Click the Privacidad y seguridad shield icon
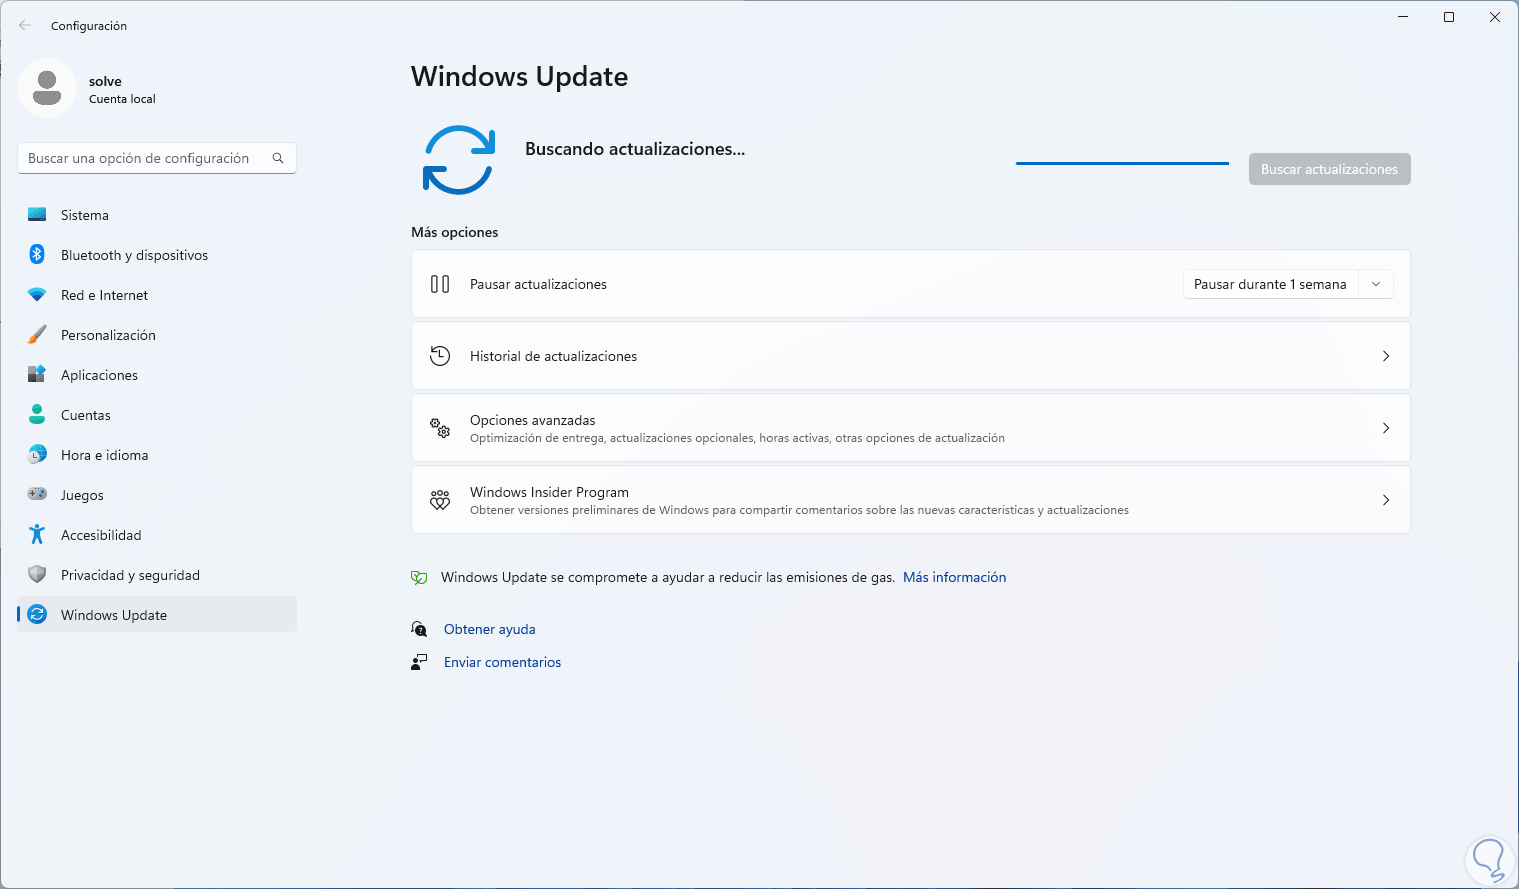The image size is (1519, 889). (37, 575)
